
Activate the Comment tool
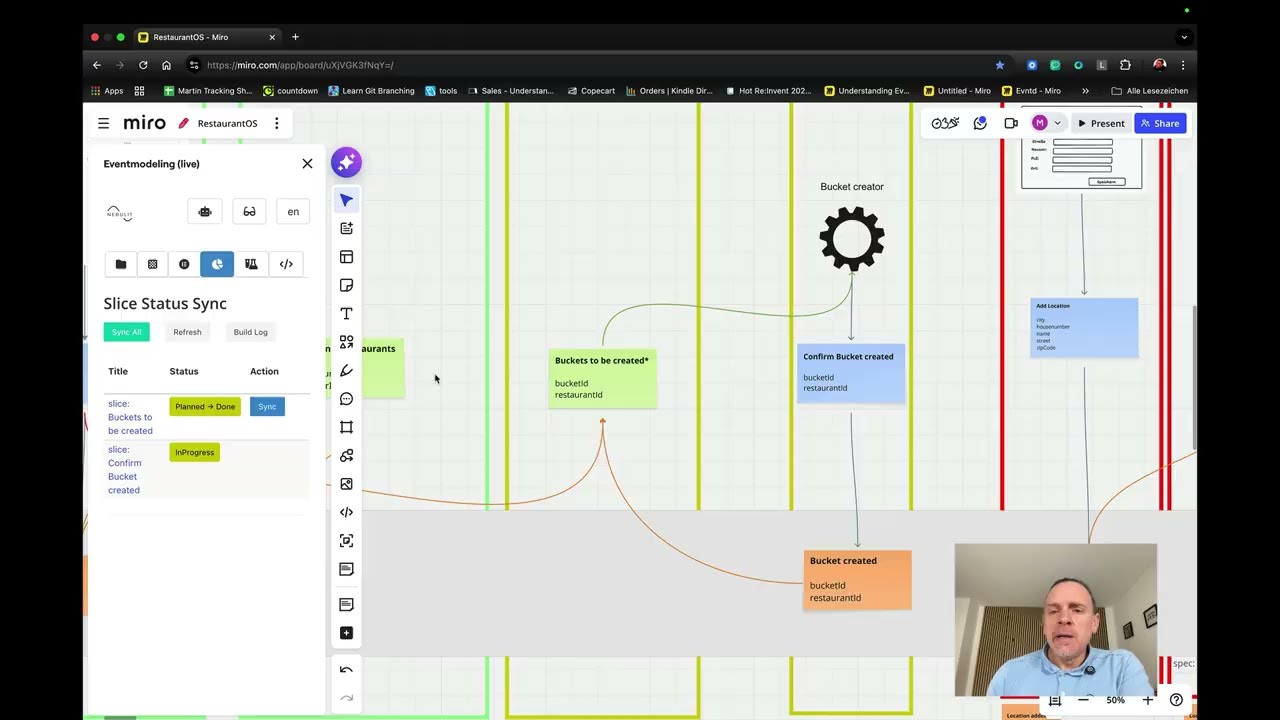pos(346,399)
